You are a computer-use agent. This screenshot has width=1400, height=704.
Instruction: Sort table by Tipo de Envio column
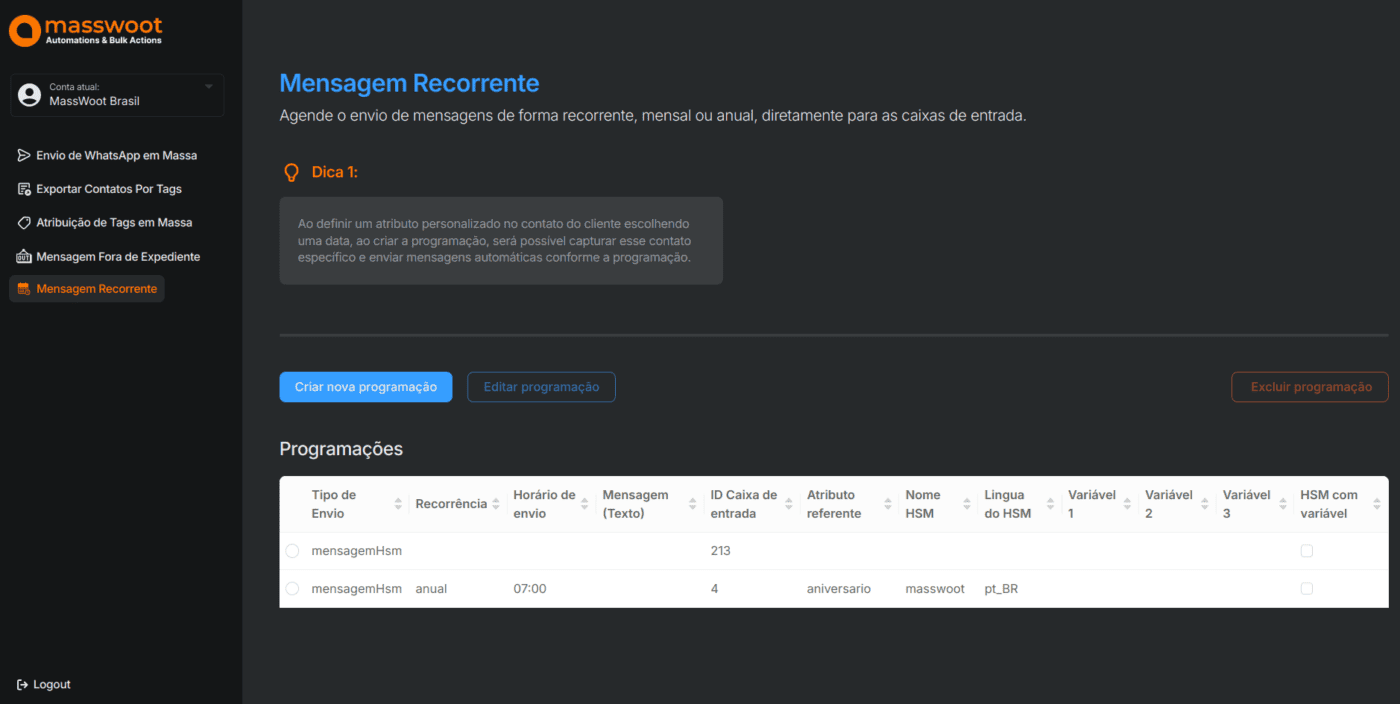[x=398, y=504]
